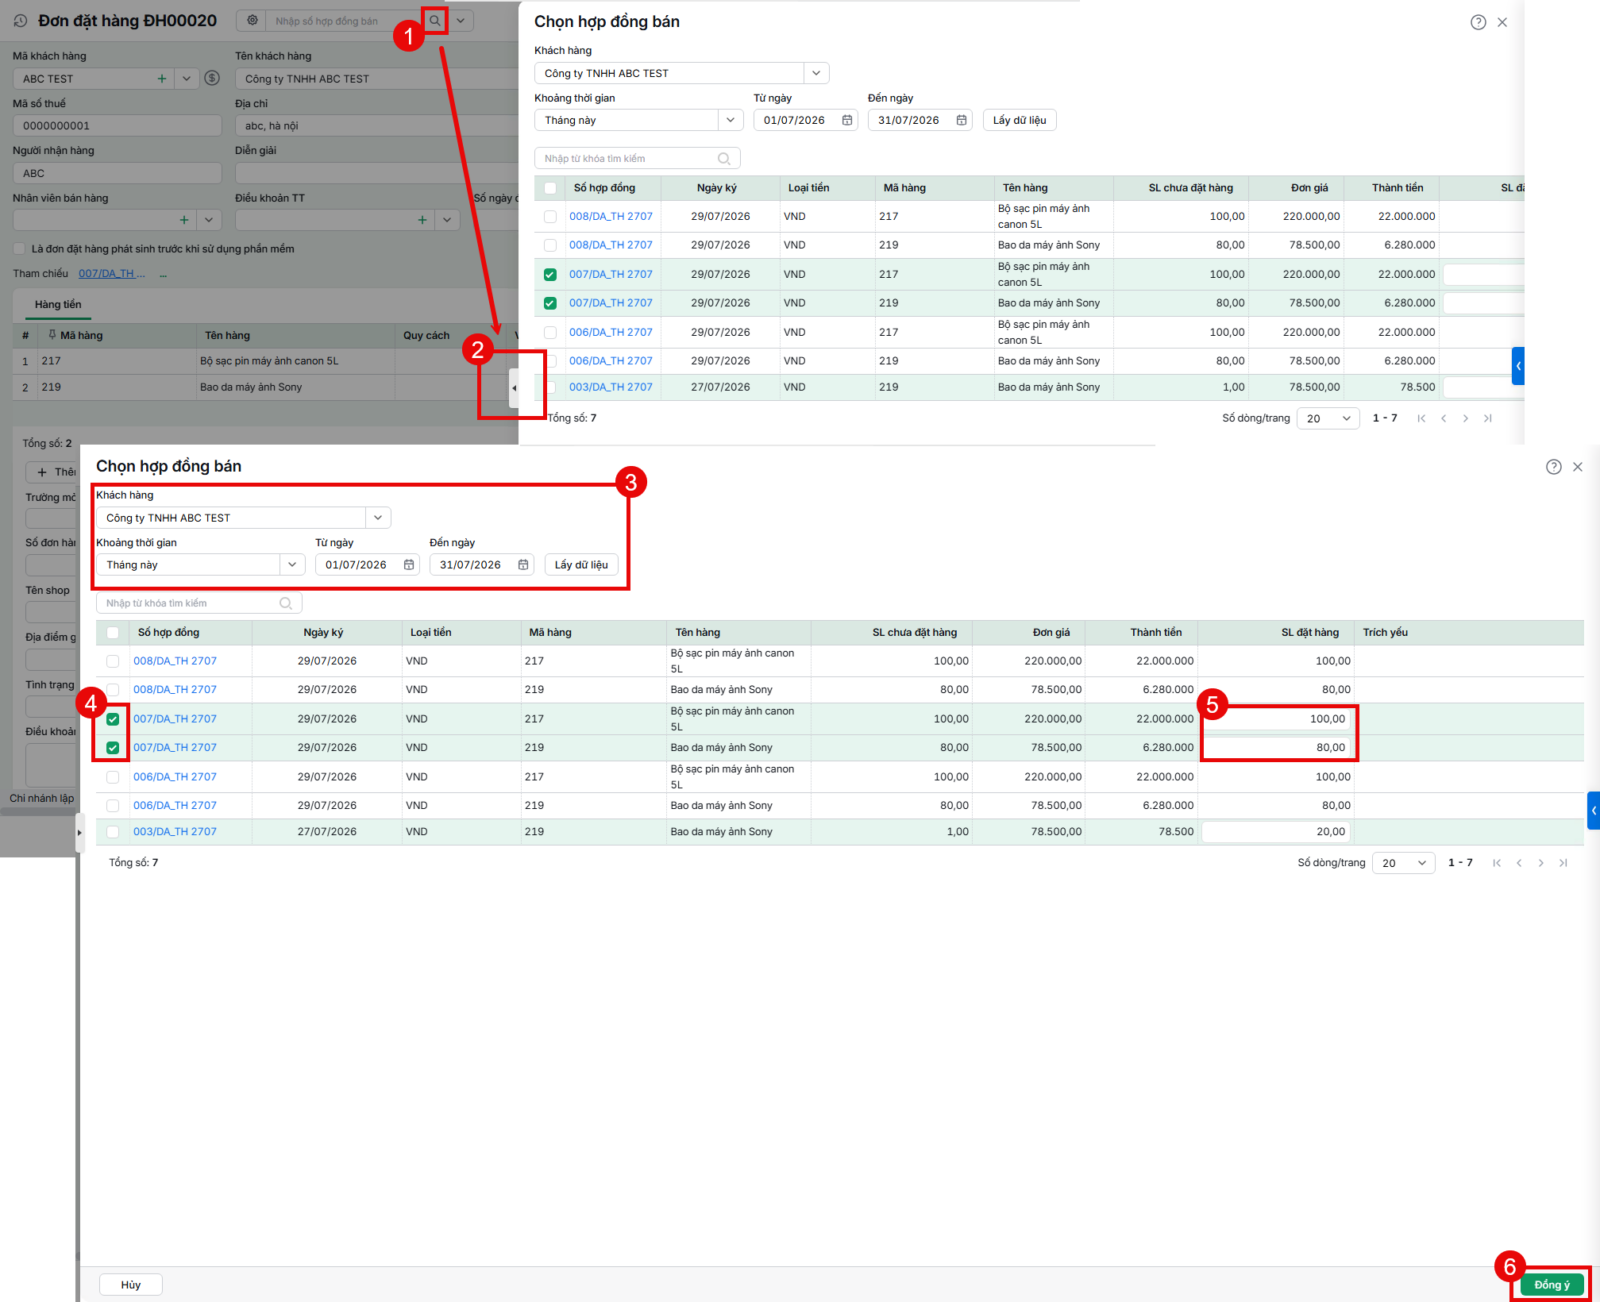Click the blue side handle of the upper dialog
The height and width of the screenshot is (1302, 1600).
[1518, 366]
